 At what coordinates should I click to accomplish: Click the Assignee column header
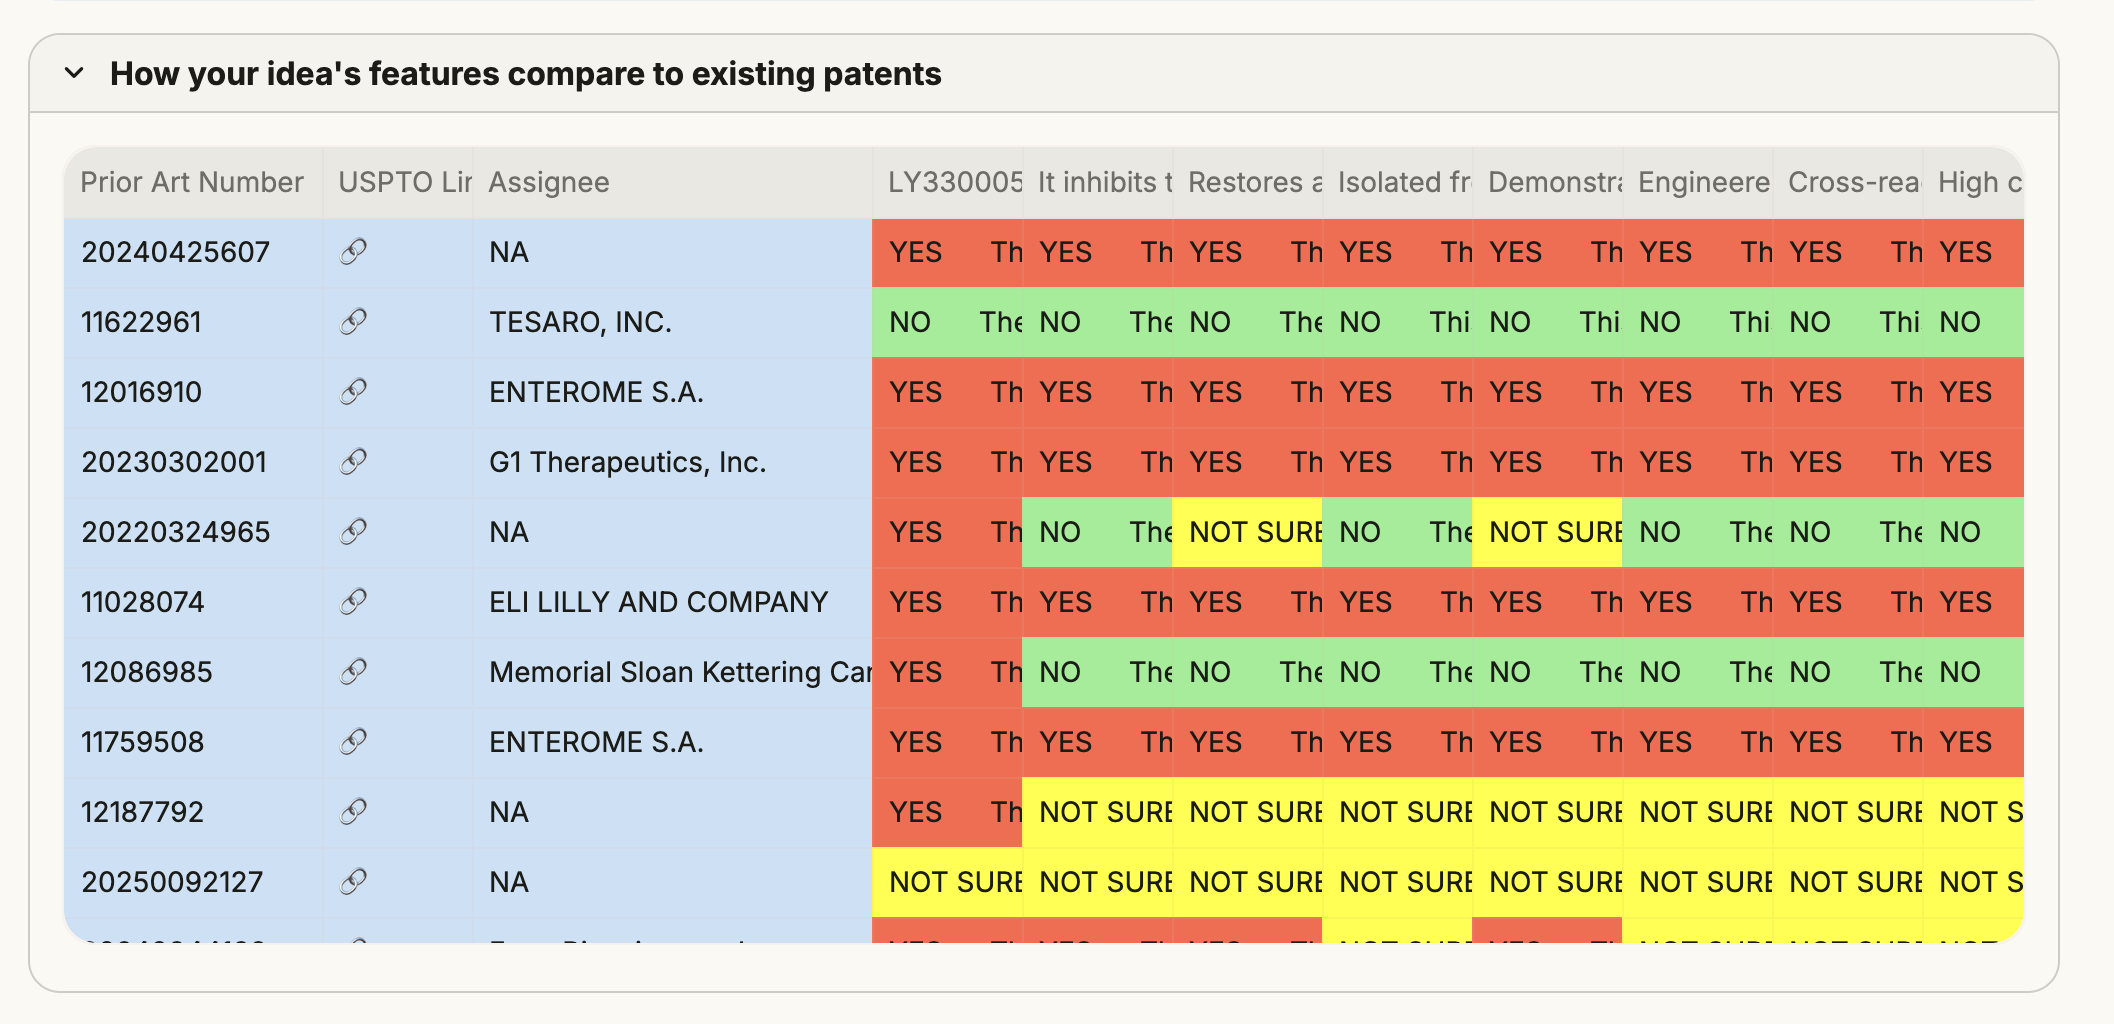coord(548,182)
